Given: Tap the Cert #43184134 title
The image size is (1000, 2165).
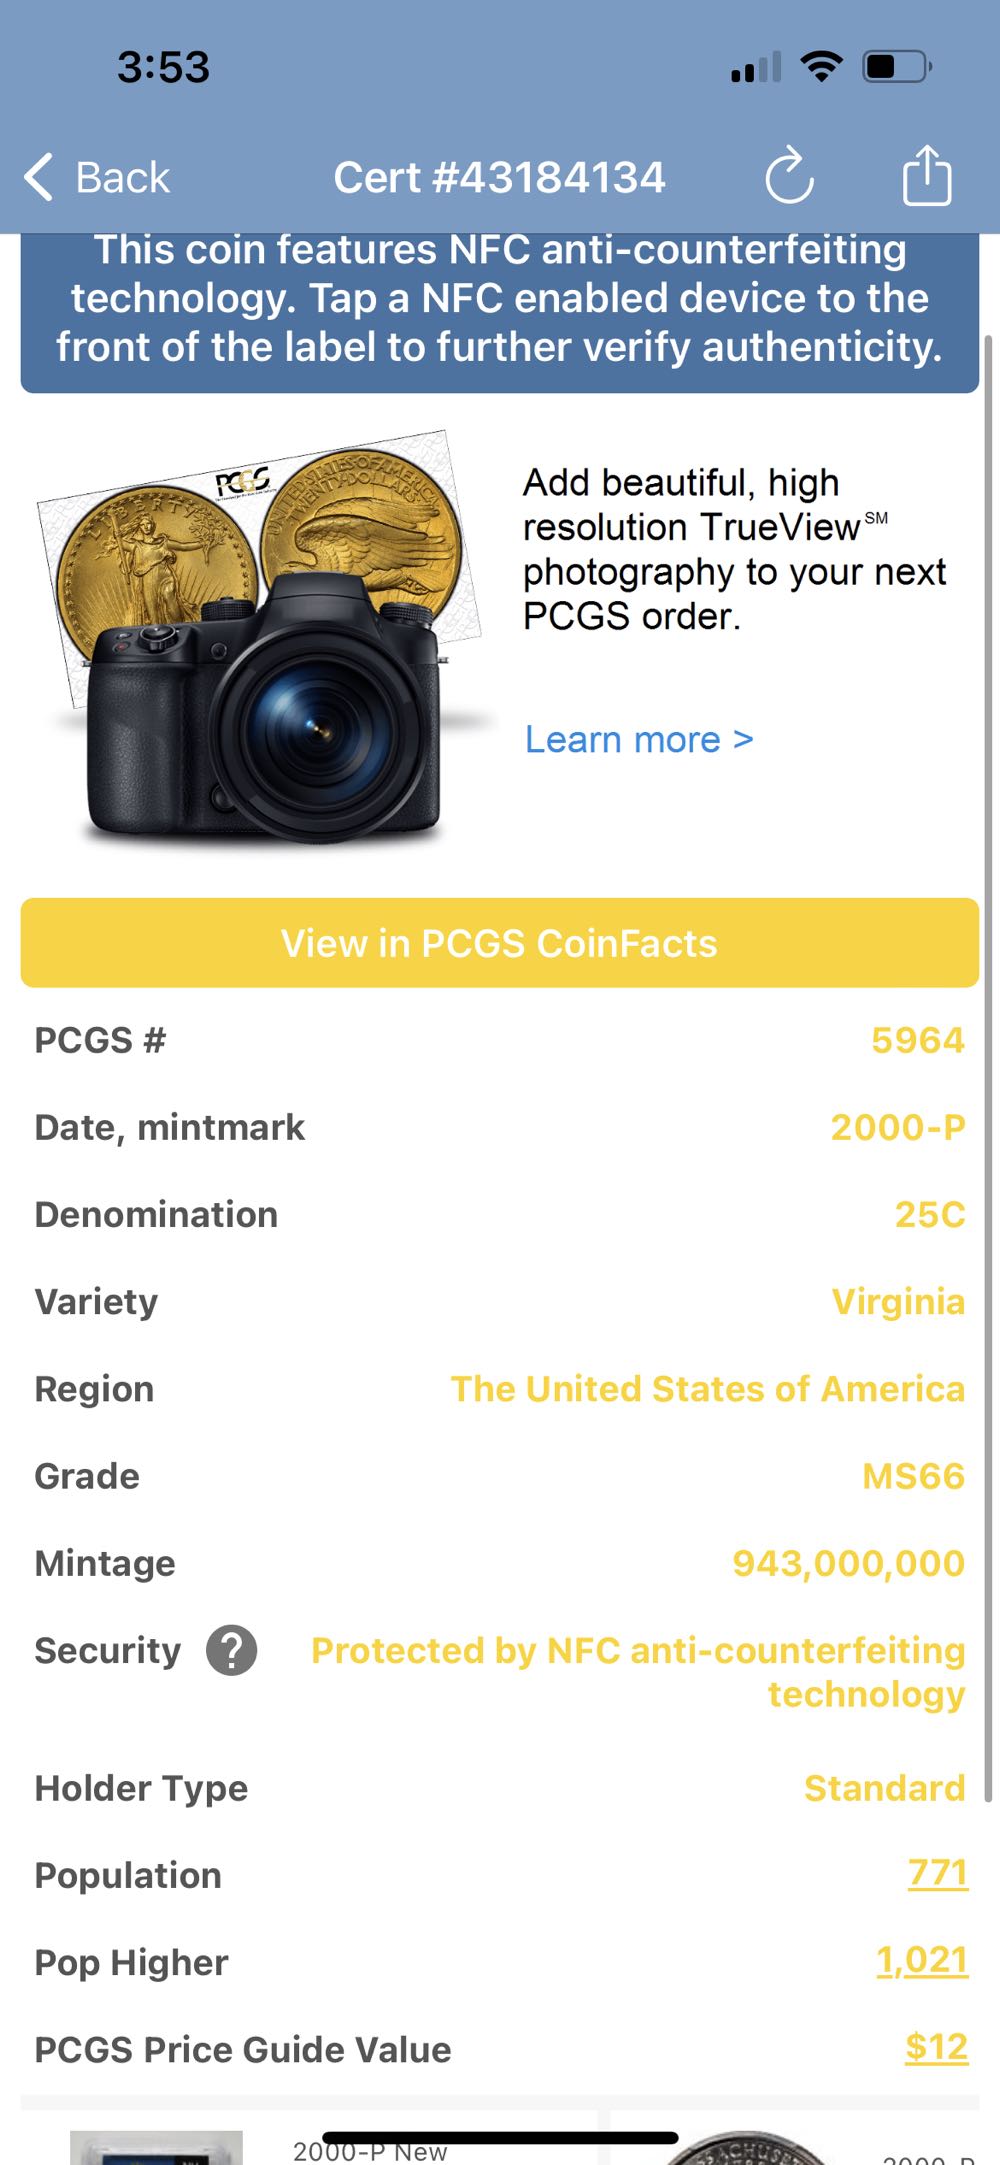Looking at the screenshot, I should 499,178.
